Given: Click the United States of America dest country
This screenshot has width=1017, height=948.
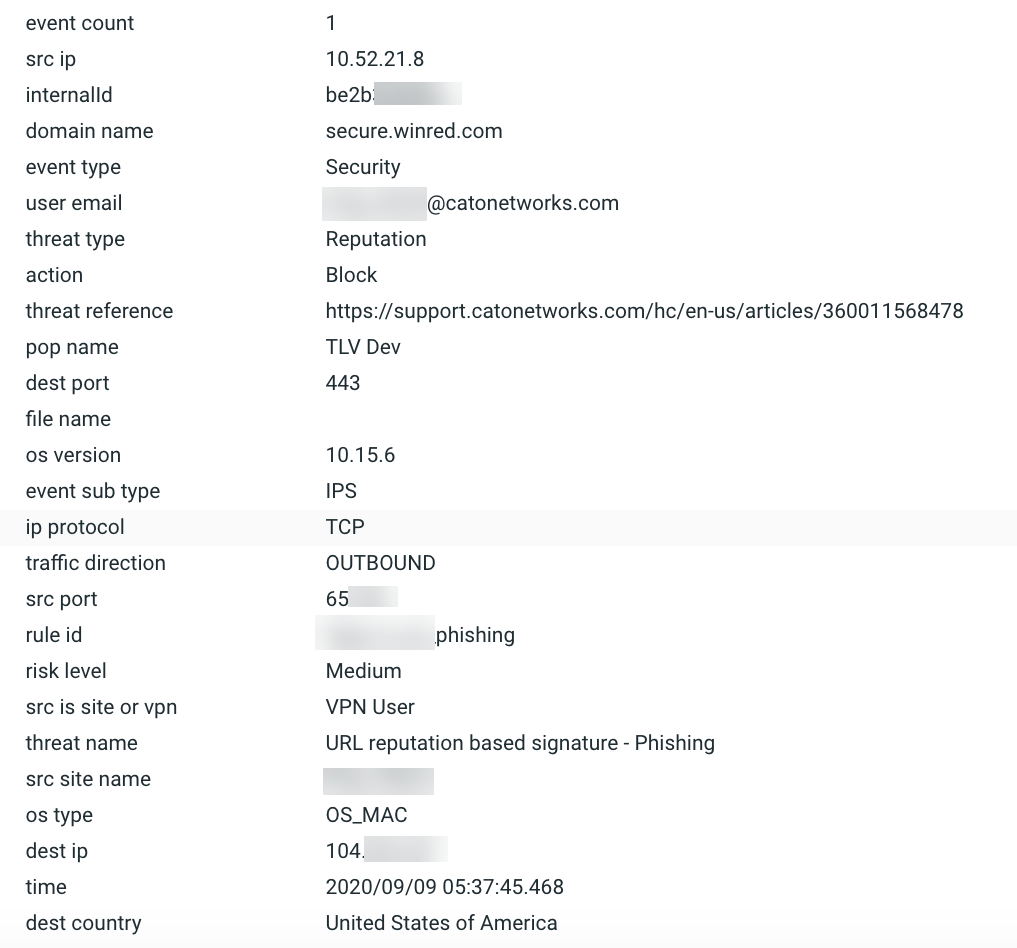Looking at the screenshot, I should click(x=441, y=923).
